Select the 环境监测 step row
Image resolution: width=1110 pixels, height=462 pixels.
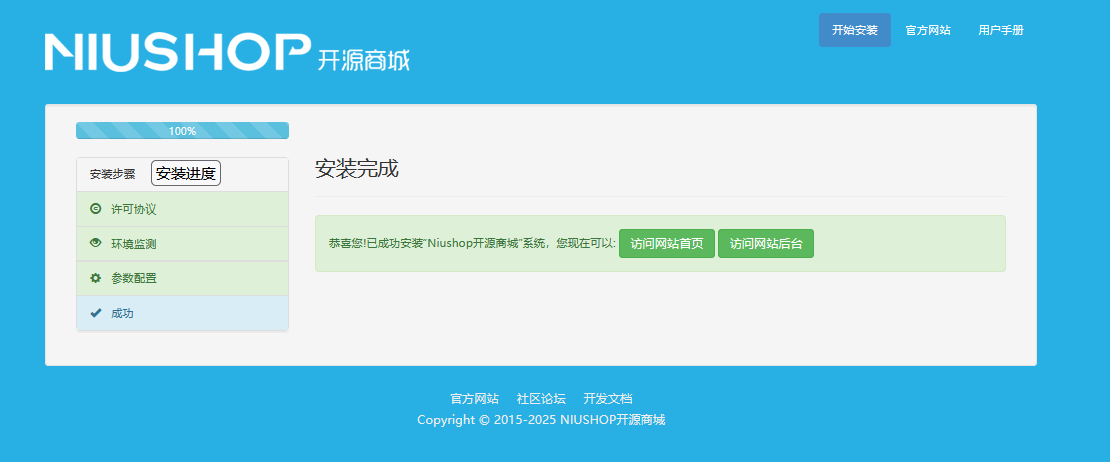183,244
